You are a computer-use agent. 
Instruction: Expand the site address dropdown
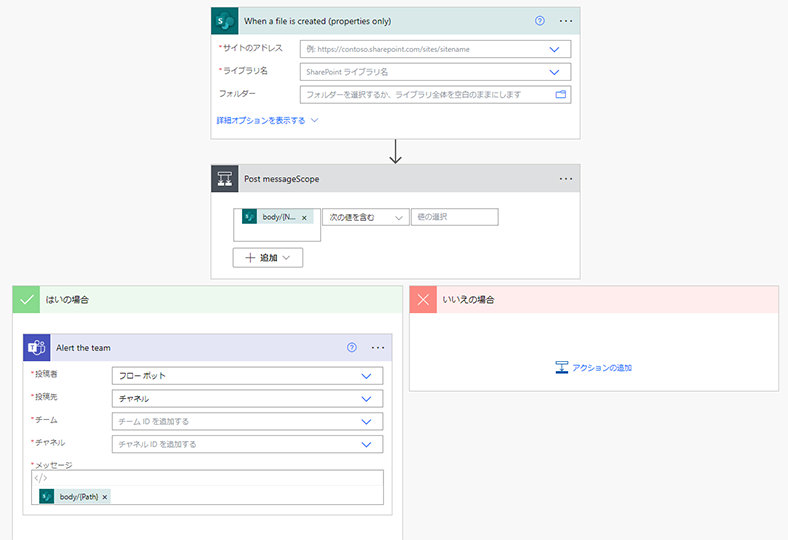coord(554,49)
